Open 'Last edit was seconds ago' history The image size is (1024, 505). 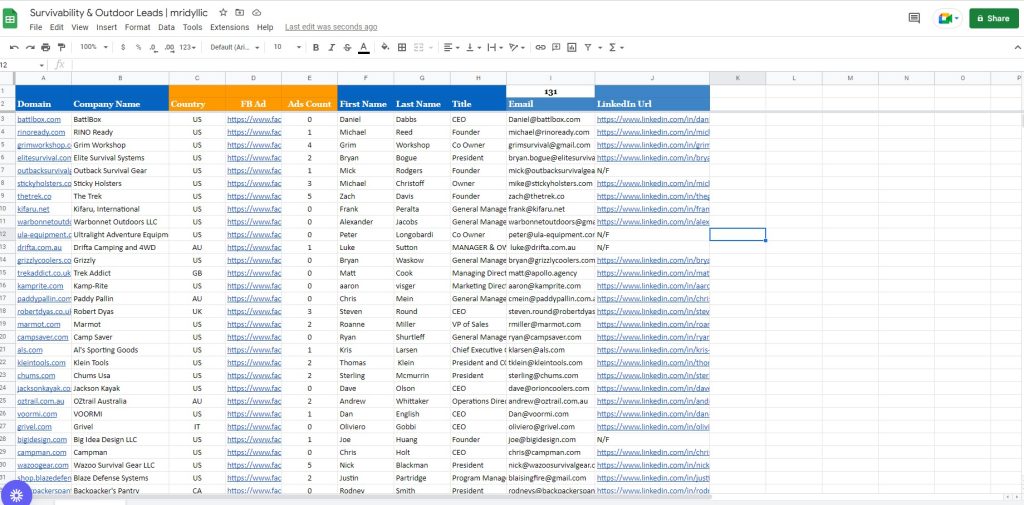click(331, 27)
